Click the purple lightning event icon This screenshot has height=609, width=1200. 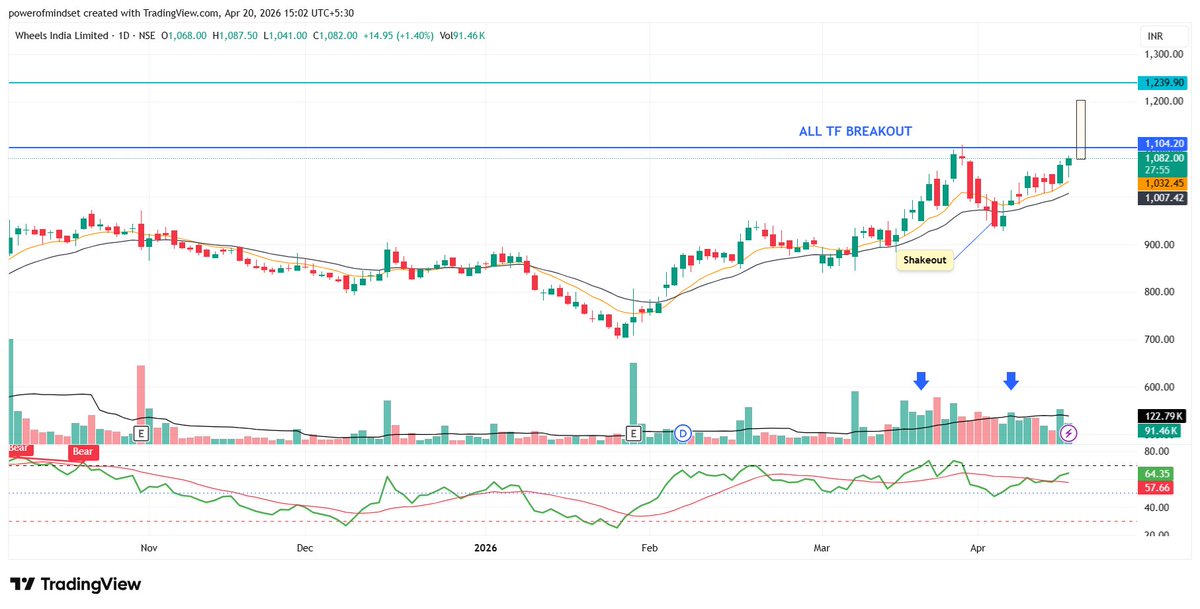1069,433
